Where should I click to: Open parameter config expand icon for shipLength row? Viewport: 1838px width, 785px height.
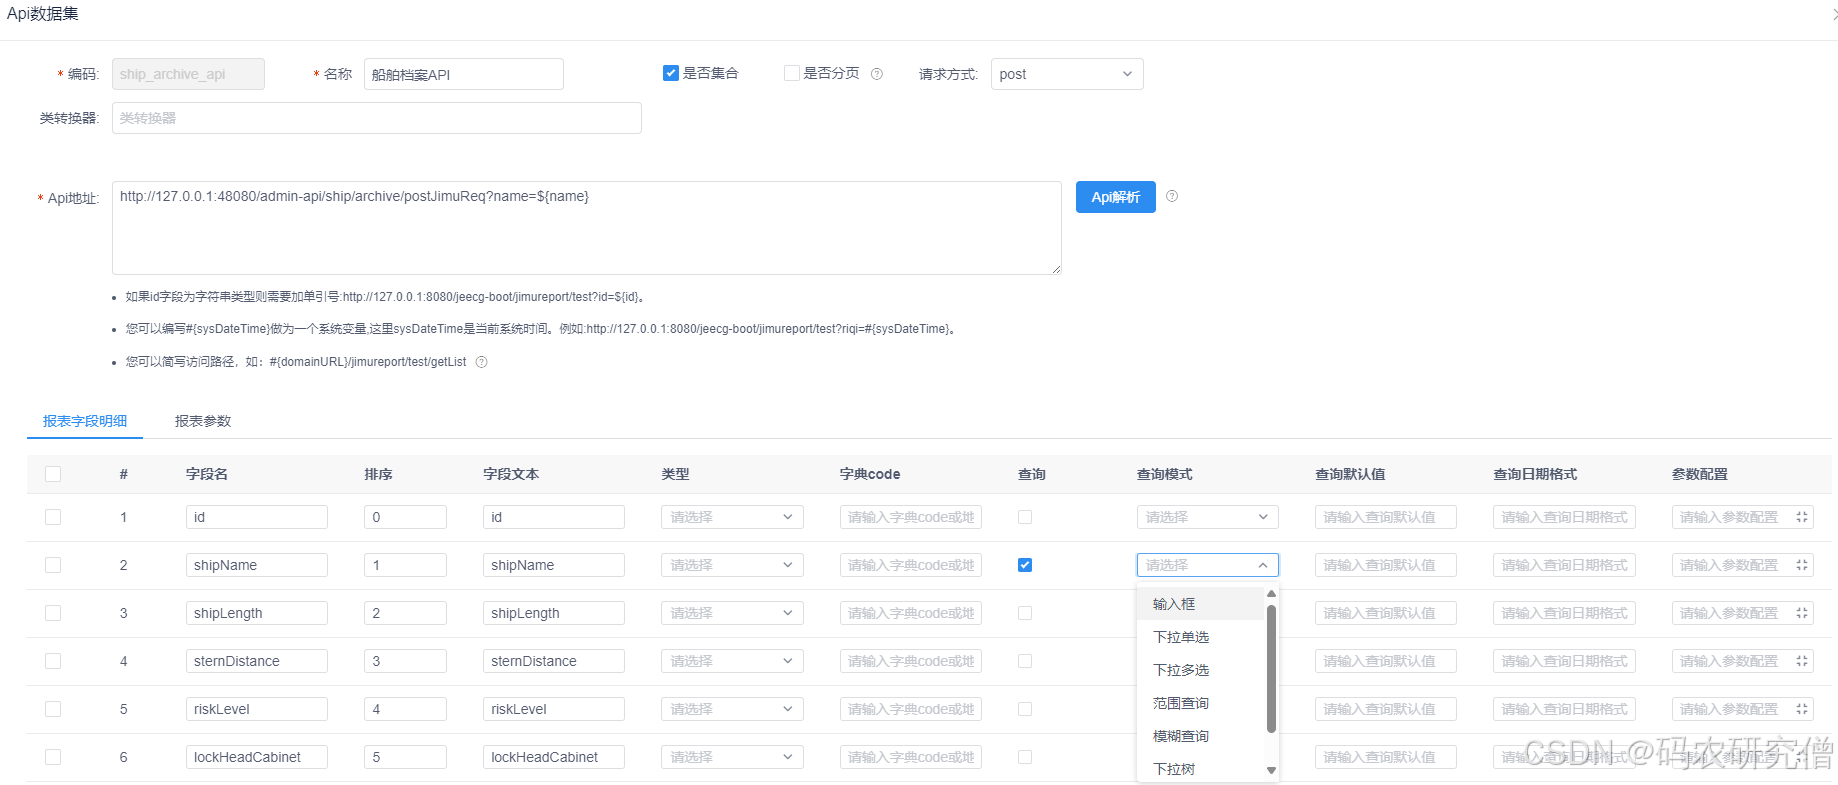click(x=1801, y=613)
